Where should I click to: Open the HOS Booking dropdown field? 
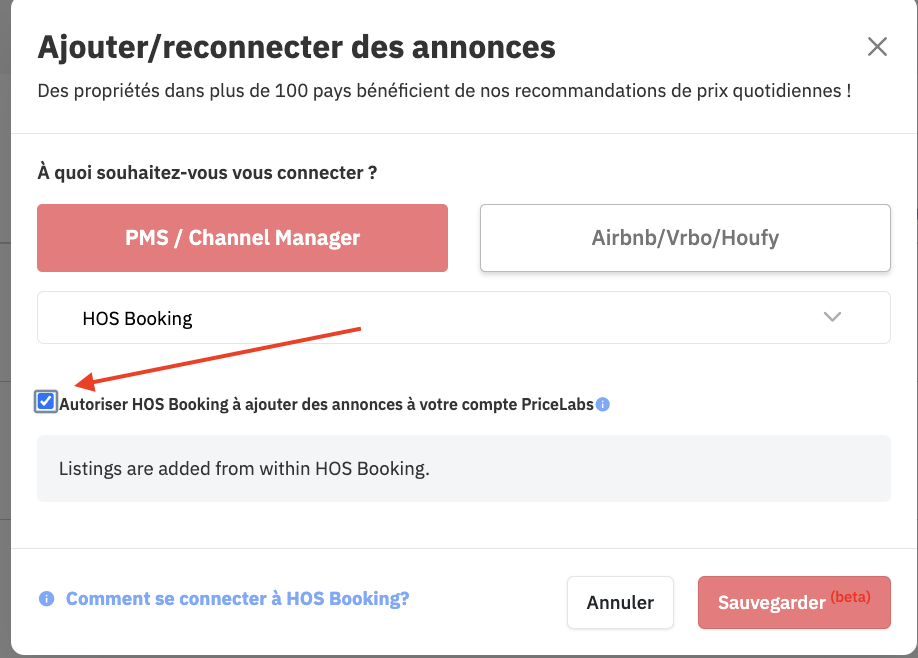[x=464, y=317]
